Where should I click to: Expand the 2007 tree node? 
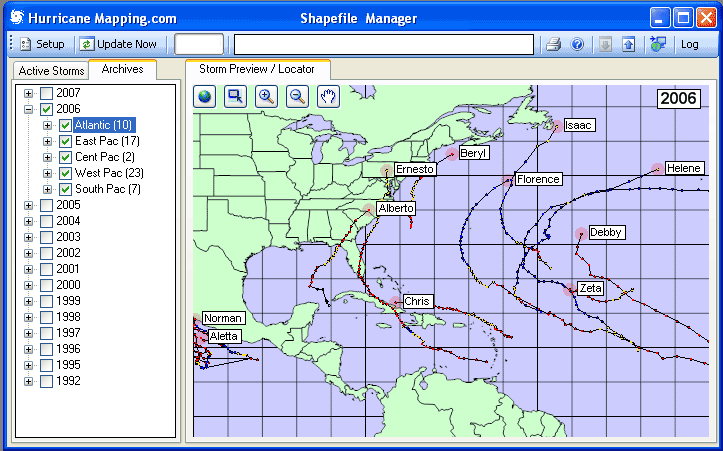pyautogui.click(x=29, y=93)
